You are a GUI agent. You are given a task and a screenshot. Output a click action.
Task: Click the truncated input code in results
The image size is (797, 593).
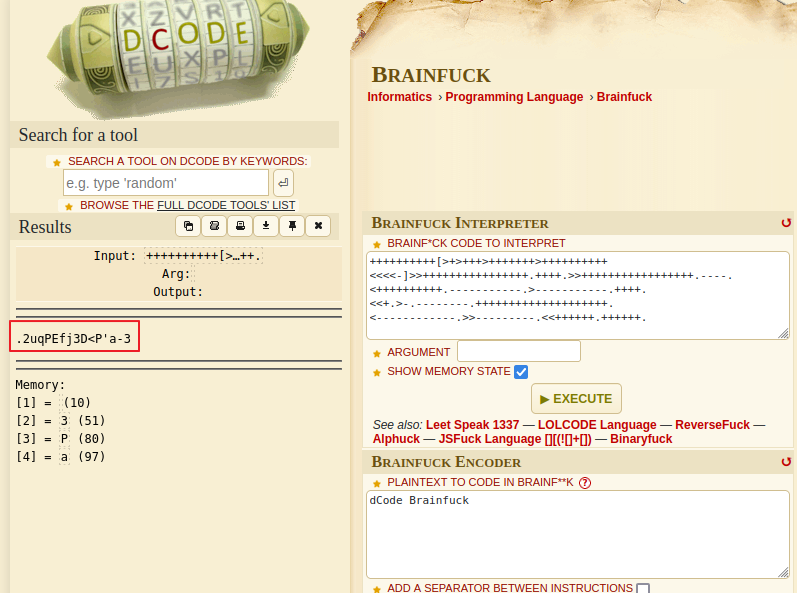[x=203, y=256]
